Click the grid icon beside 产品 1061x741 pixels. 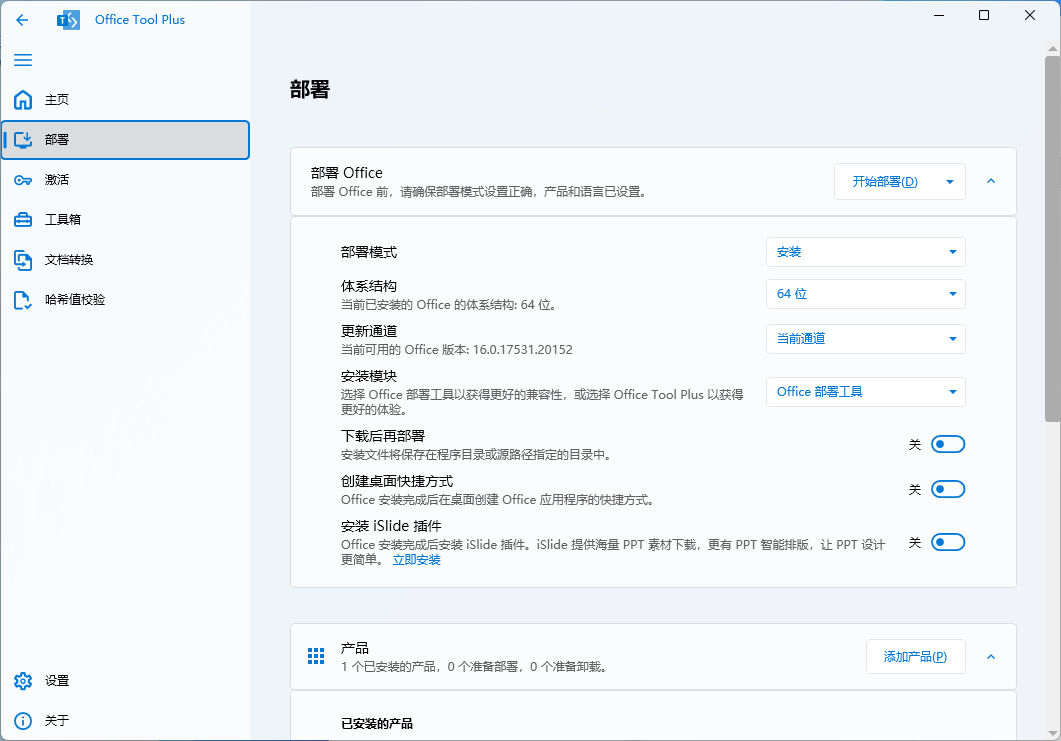click(316, 656)
